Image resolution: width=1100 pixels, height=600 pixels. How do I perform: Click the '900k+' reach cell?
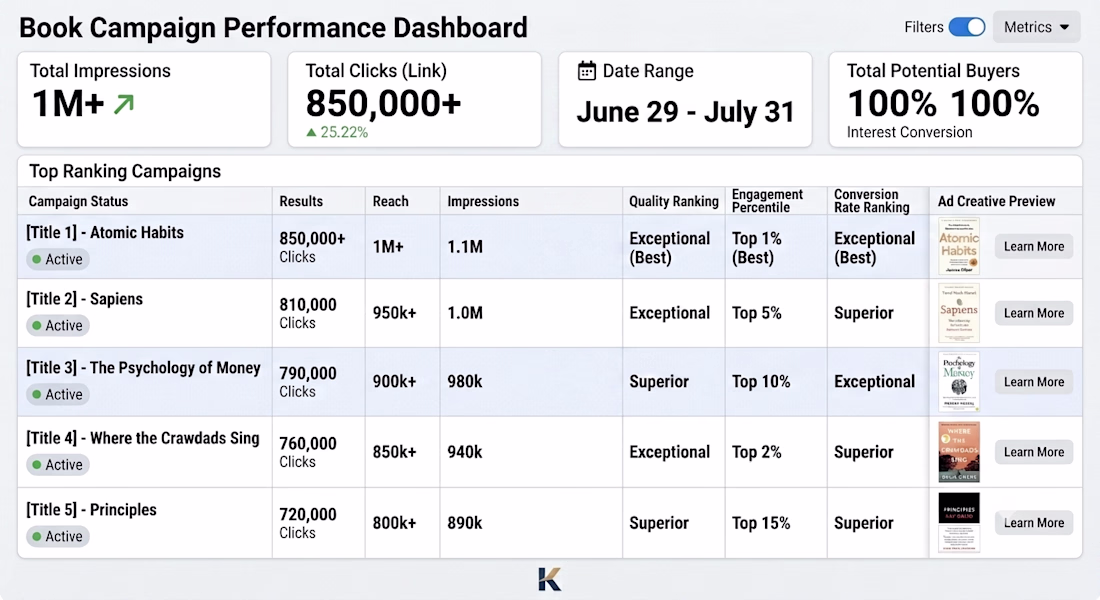pyautogui.click(x=394, y=382)
